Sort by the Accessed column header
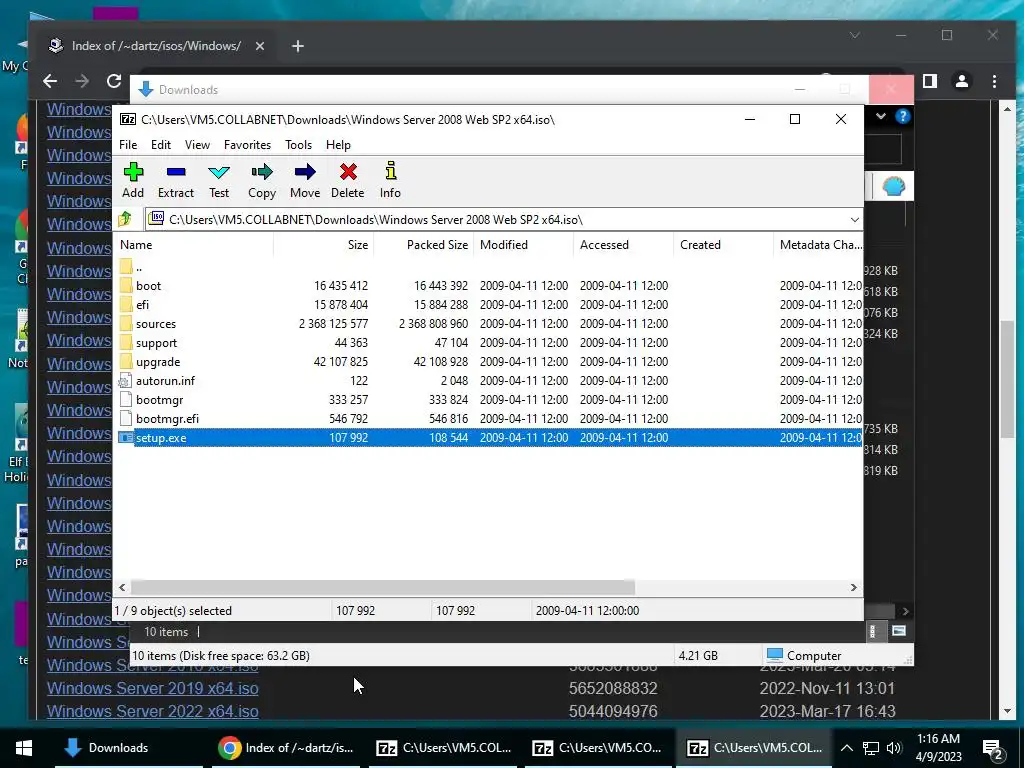 [x=624, y=245]
